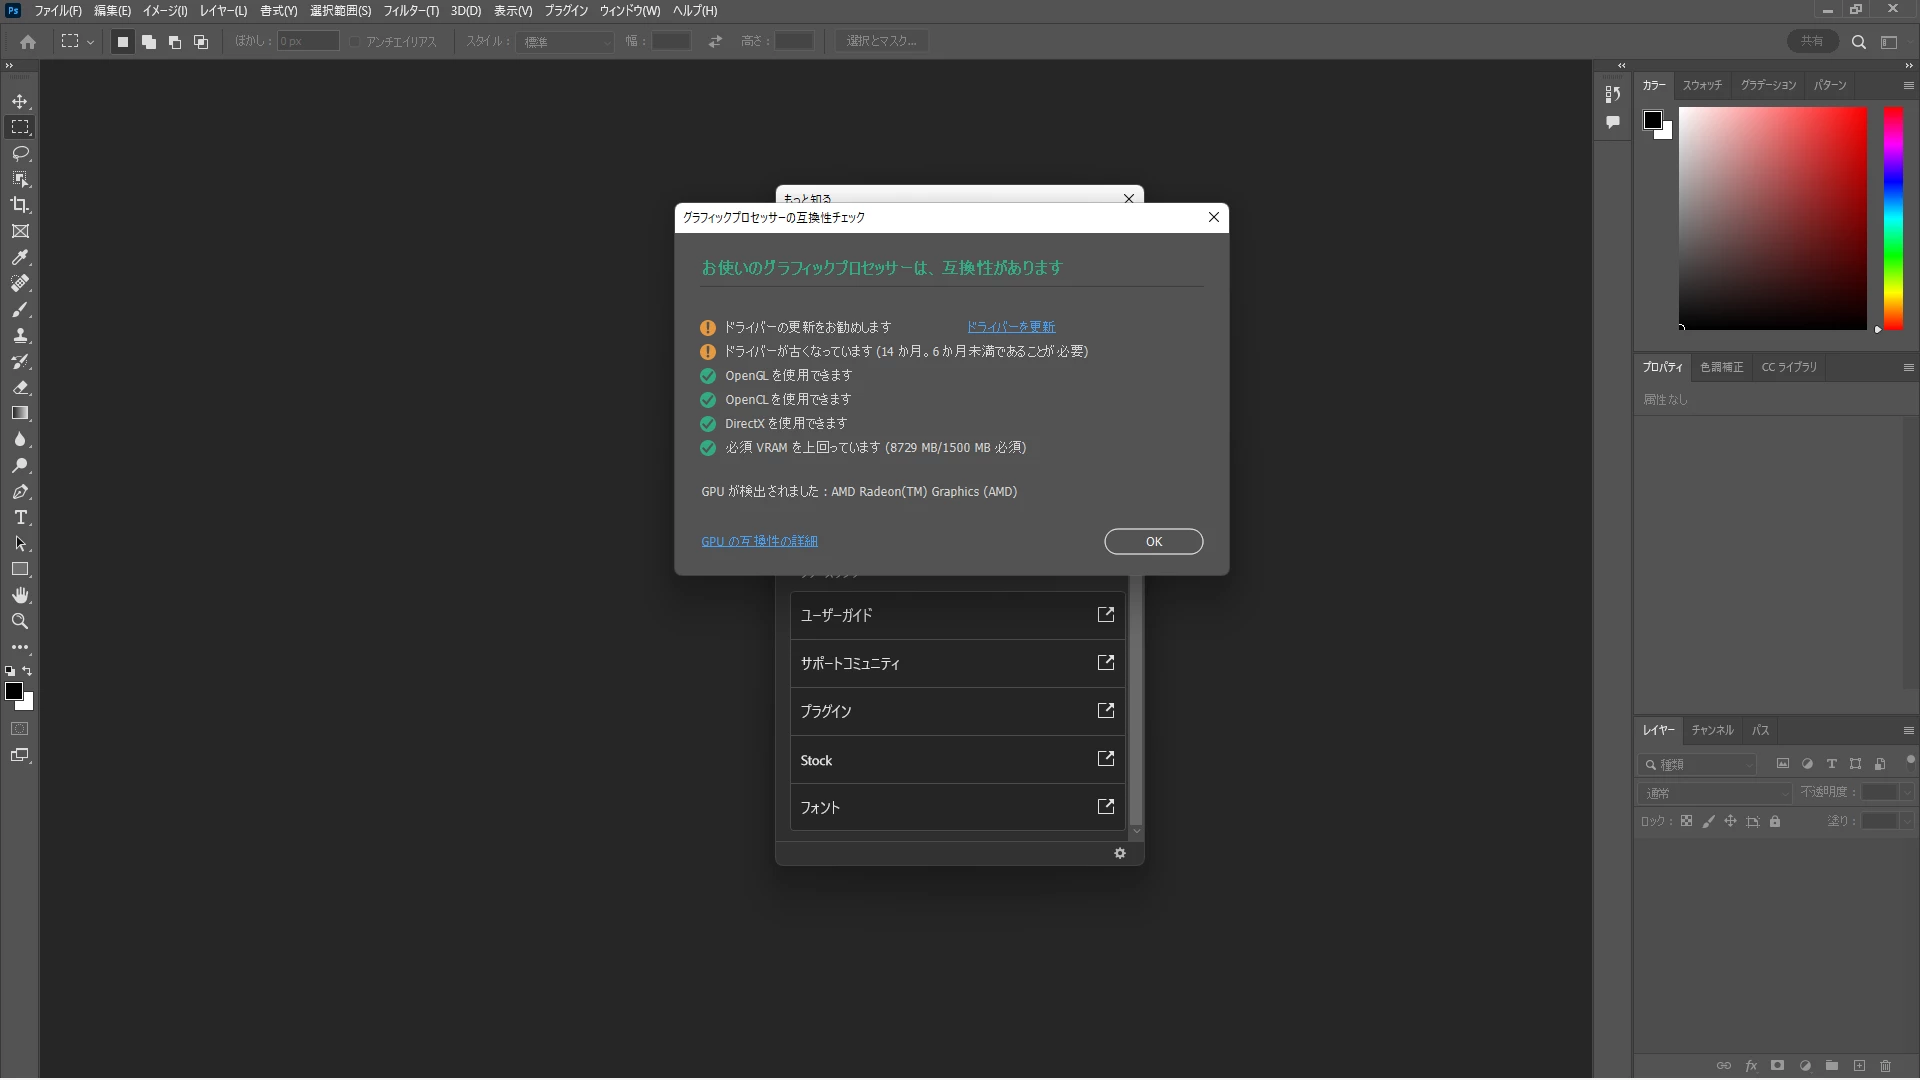Viewport: 1920px width, 1080px height.
Task: Select the Zoom tool
Action: [x=20, y=622]
